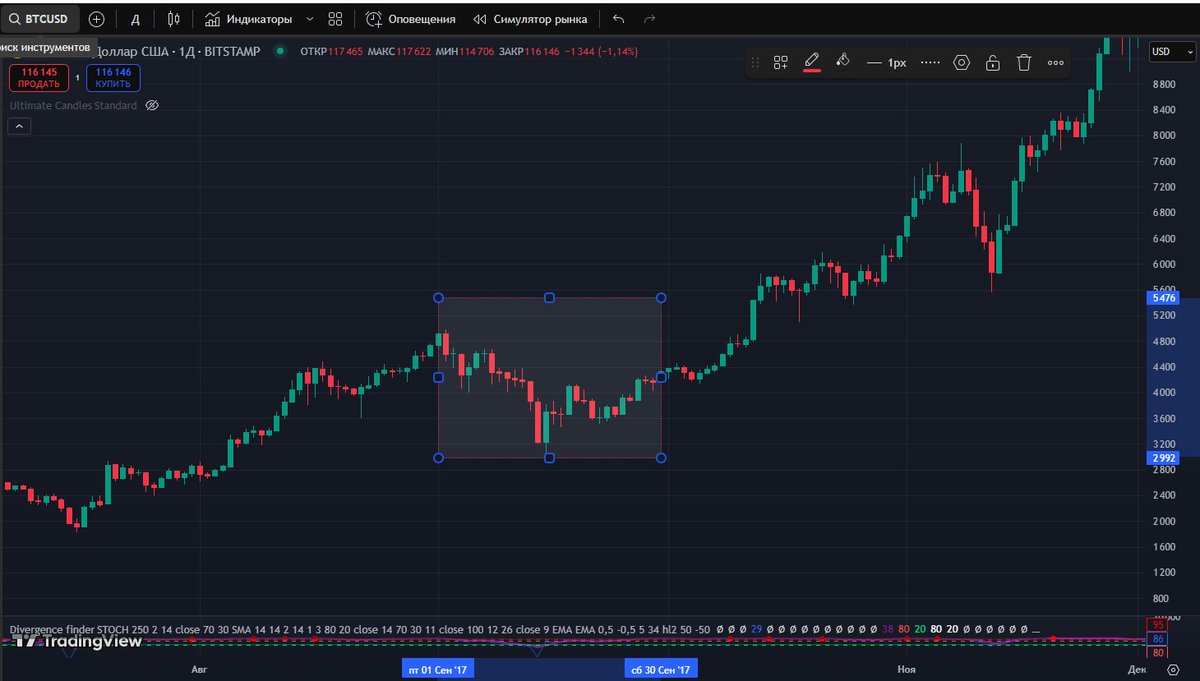The height and width of the screenshot is (681, 1200).
Task: Click the blue КУПИТЬ buy button
Action: (x=113, y=78)
